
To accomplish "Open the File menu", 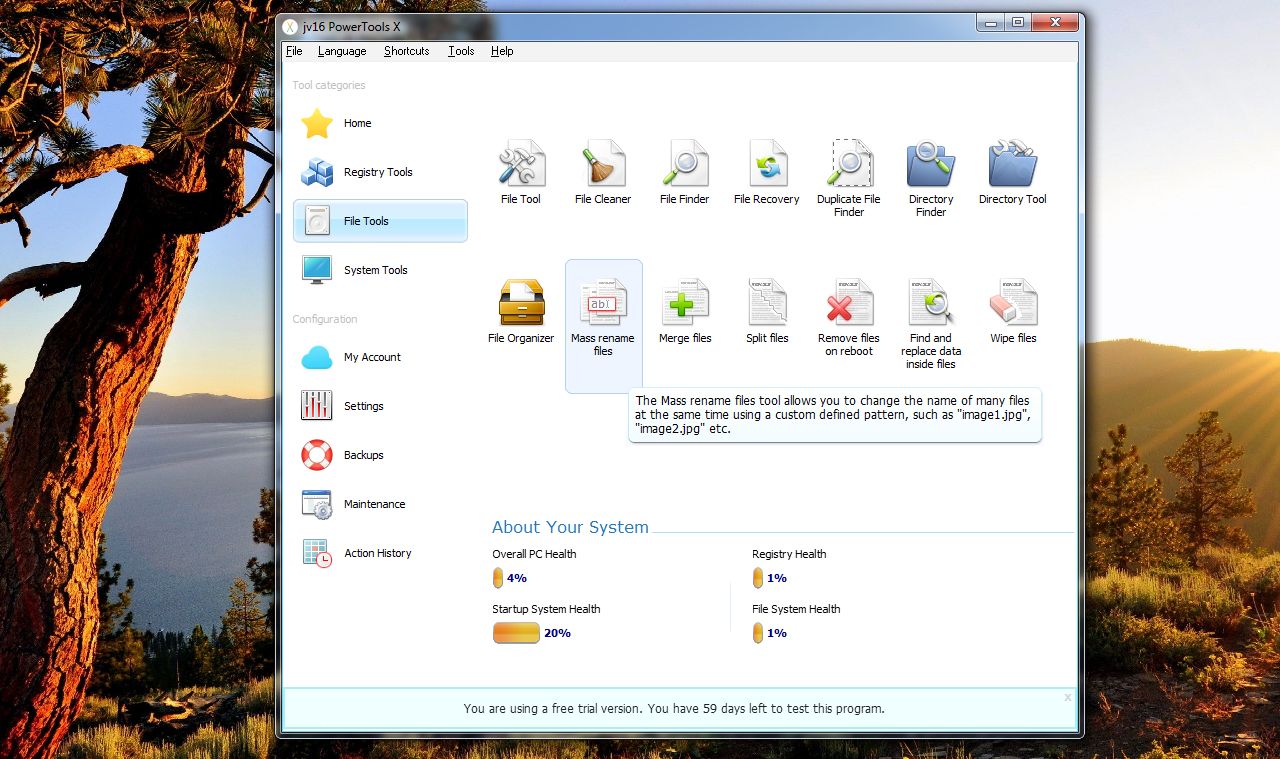I will pos(294,51).
